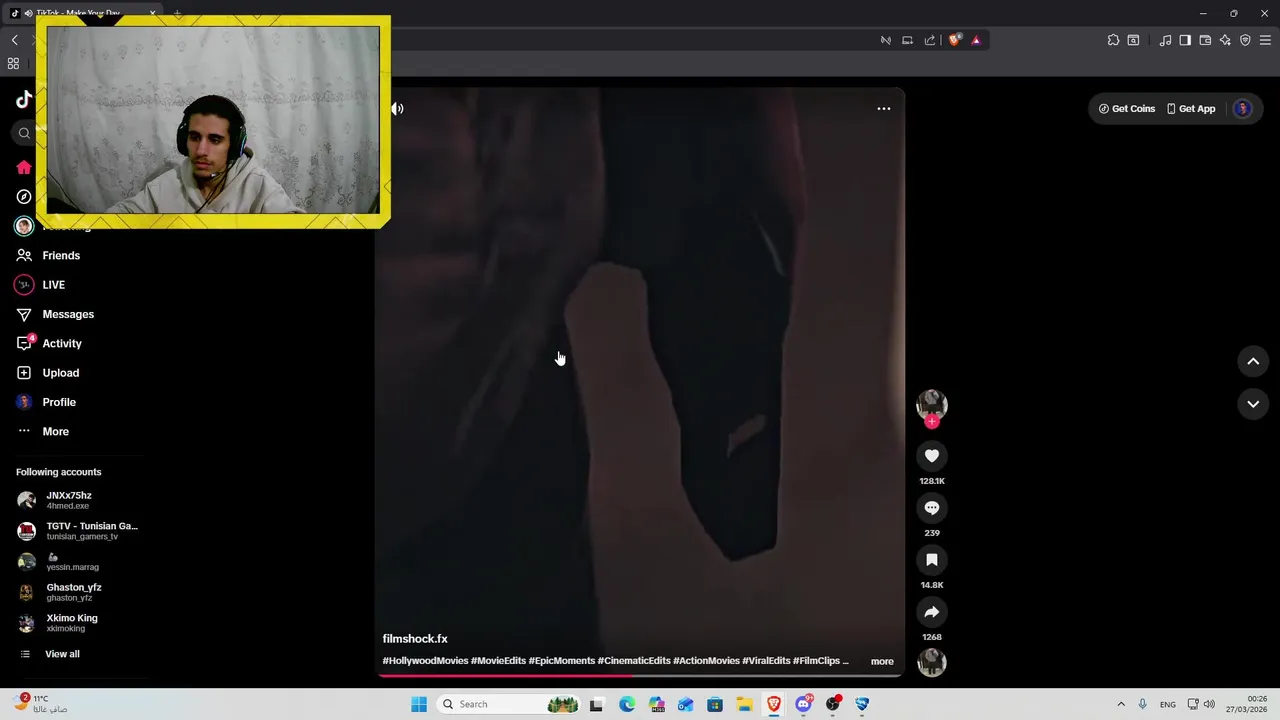Image resolution: width=1280 pixels, height=720 pixels.
Task: Open the #CinematicEdits hashtag
Action: tap(634, 661)
